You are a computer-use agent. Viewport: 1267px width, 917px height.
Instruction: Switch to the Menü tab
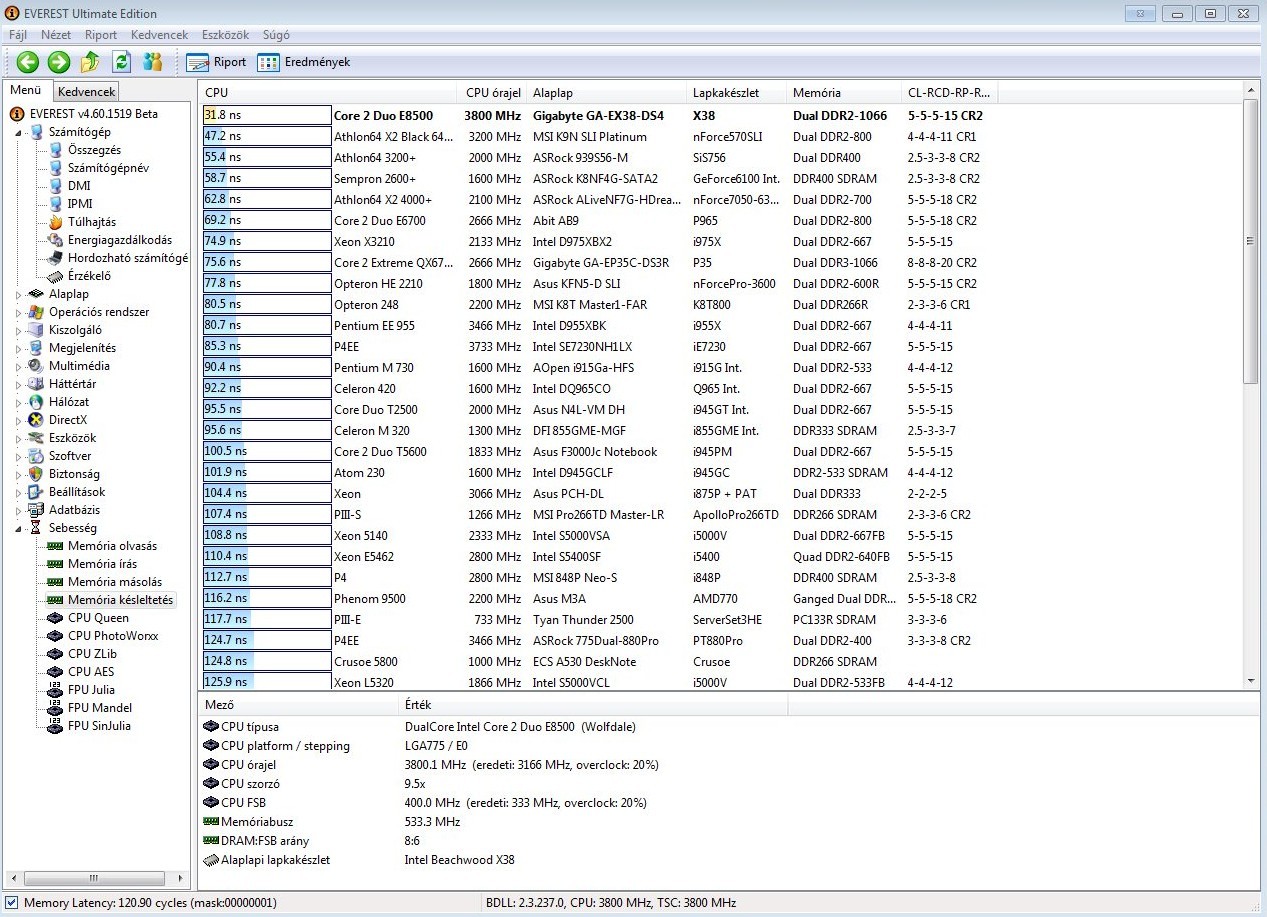[x=26, y=90]
